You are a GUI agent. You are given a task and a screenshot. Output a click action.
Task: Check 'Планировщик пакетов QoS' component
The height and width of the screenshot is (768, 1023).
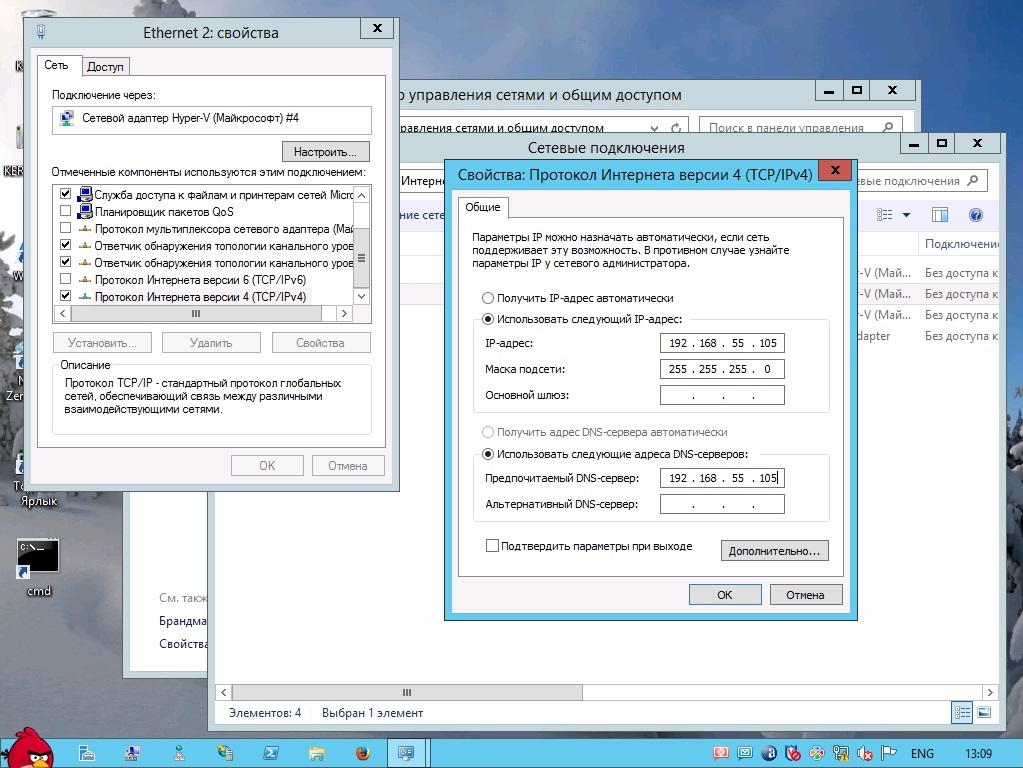[x=66, y=212]
